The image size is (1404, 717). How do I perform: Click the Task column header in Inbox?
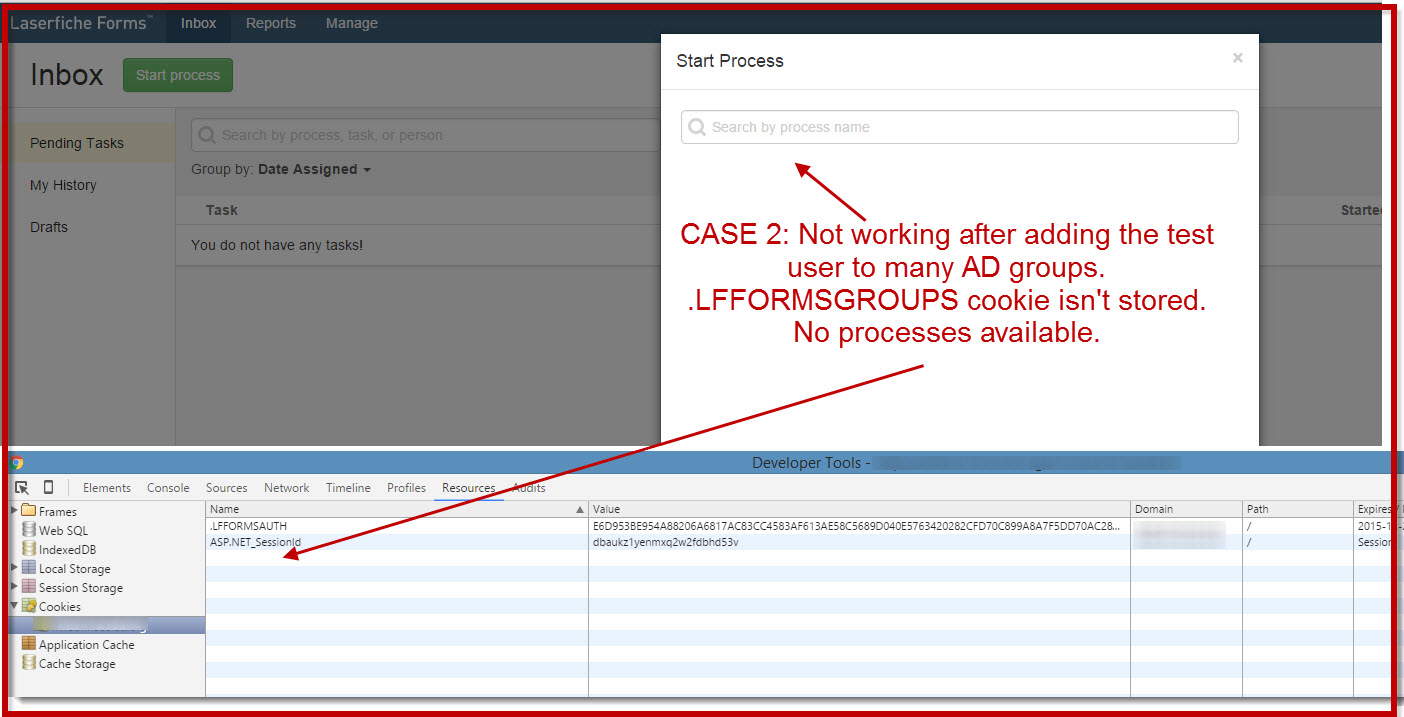(x=222, y=210)
